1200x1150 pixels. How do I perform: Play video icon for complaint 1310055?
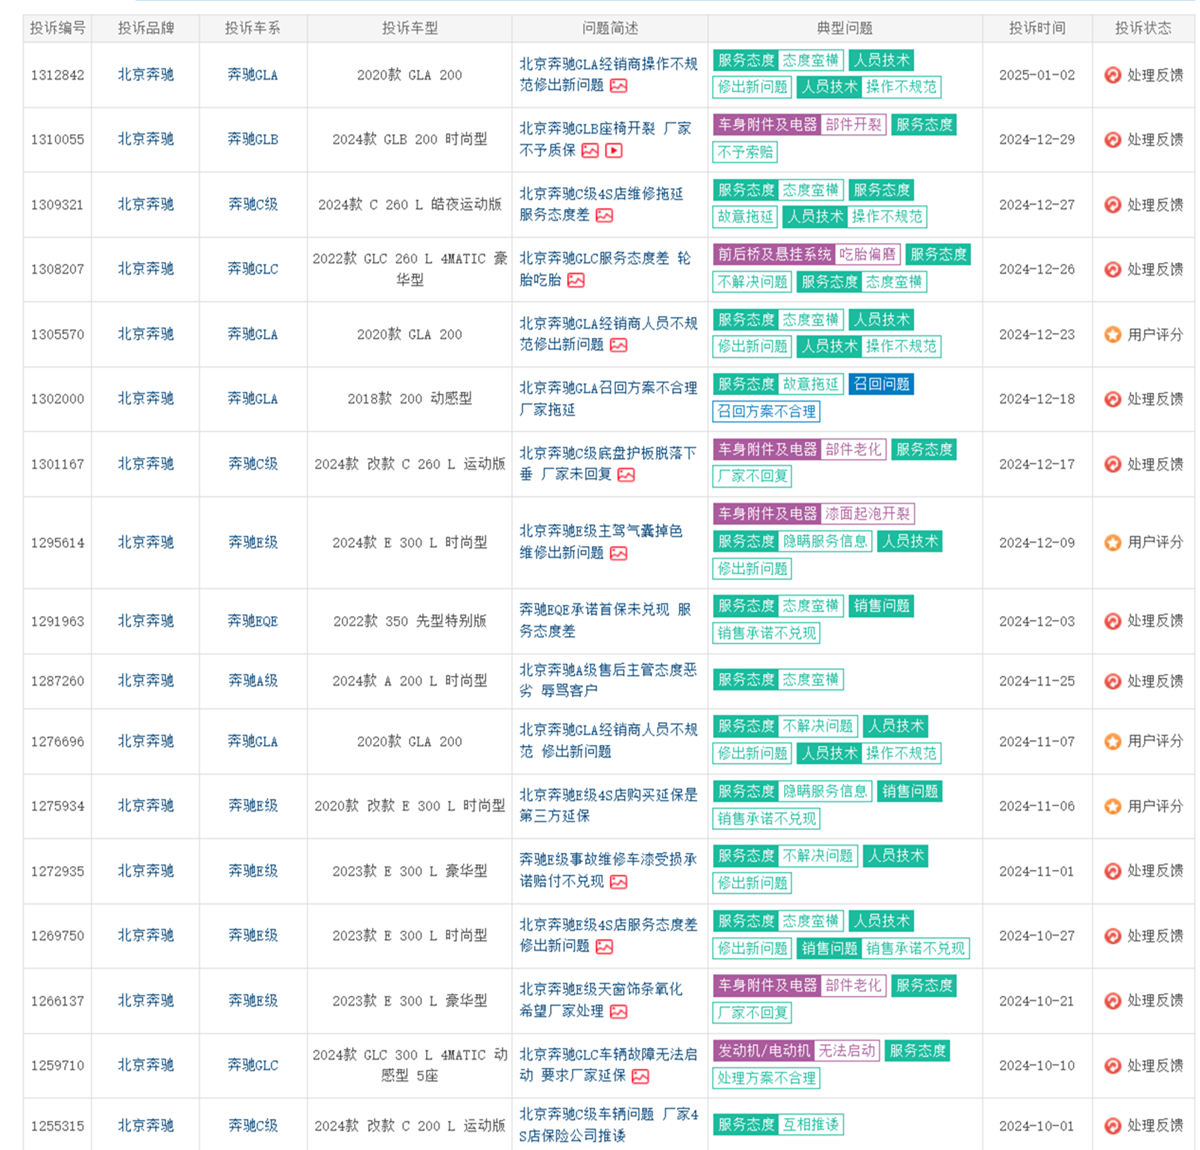coord(614,151)
